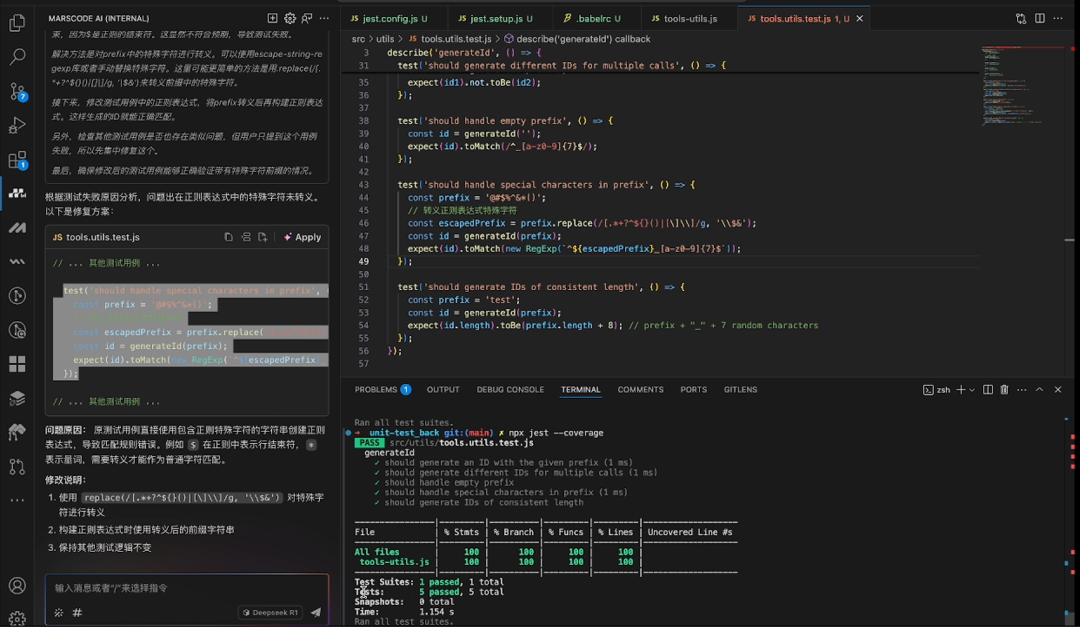This screenshot has height=627, width=1080.
Task: Open the Extensions view in activity bar
Action: point(17,160)
